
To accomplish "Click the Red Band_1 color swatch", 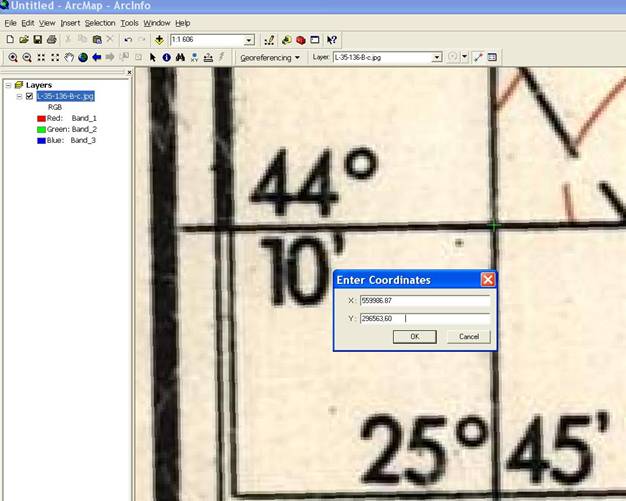I will click(40, 118).
